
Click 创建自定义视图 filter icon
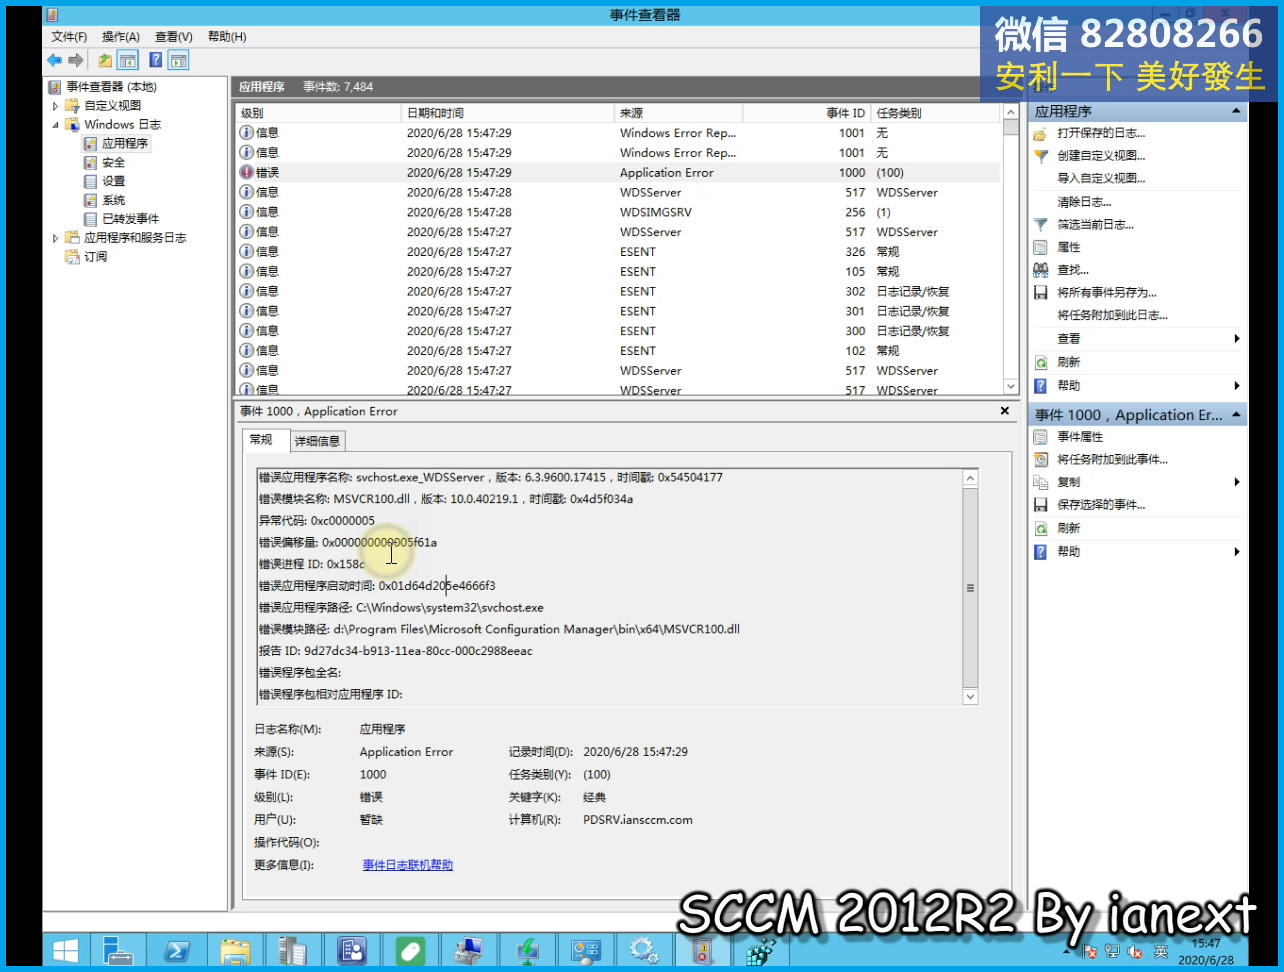click(1041, 156)
